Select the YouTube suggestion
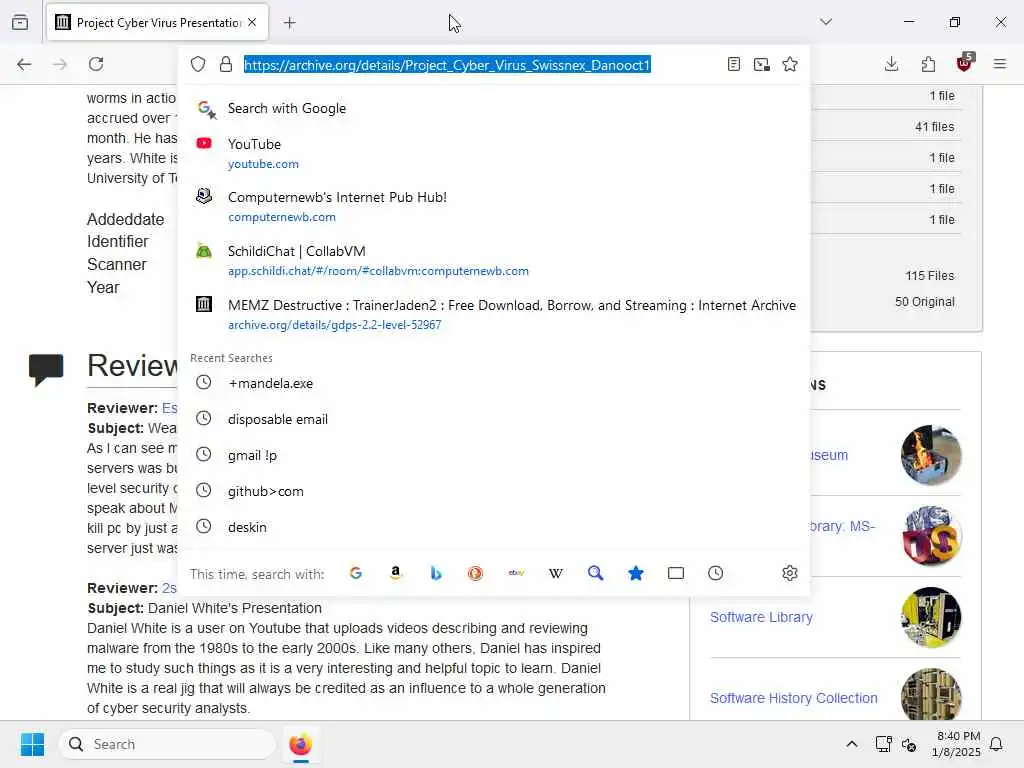Screen dimensions: 1024x768 (x=494, y=153)
